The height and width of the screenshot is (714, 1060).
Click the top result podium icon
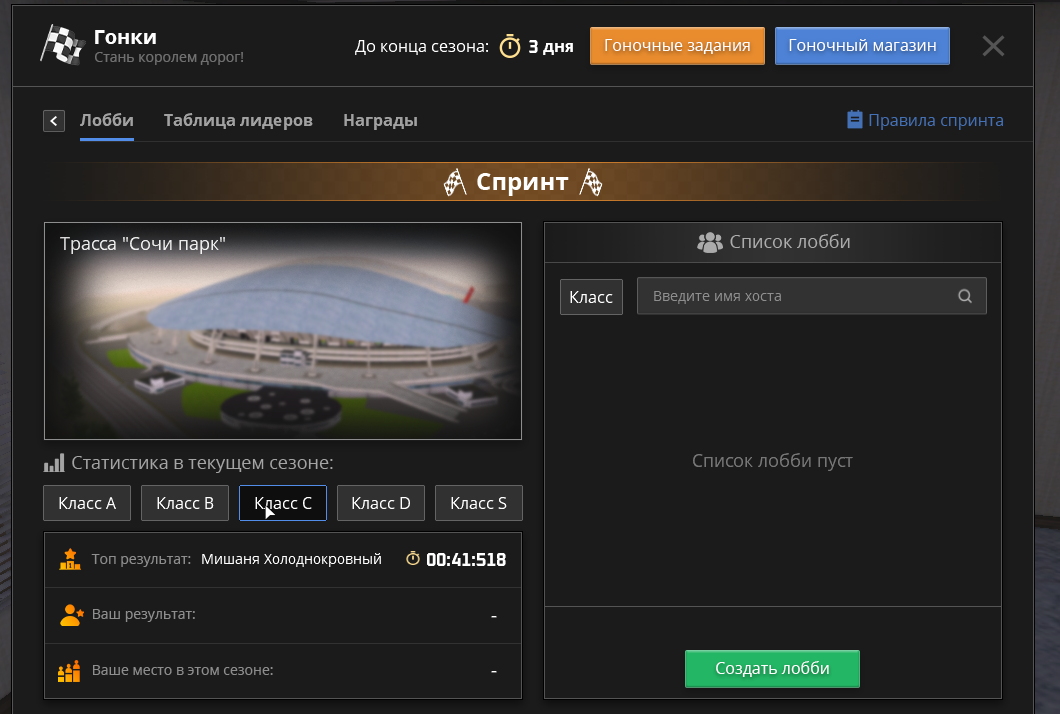pyautogui.click(x=70, y=559)
